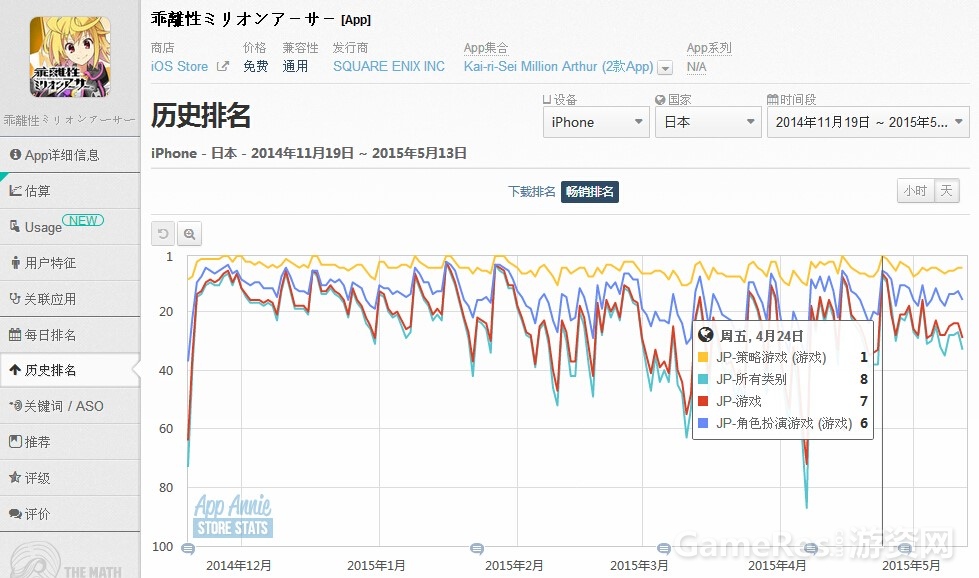Click the teal JP-所有类别 legend swatch
Image resolution: width=979 pixels, height=578 pixels.
click(x=703, y=379)
